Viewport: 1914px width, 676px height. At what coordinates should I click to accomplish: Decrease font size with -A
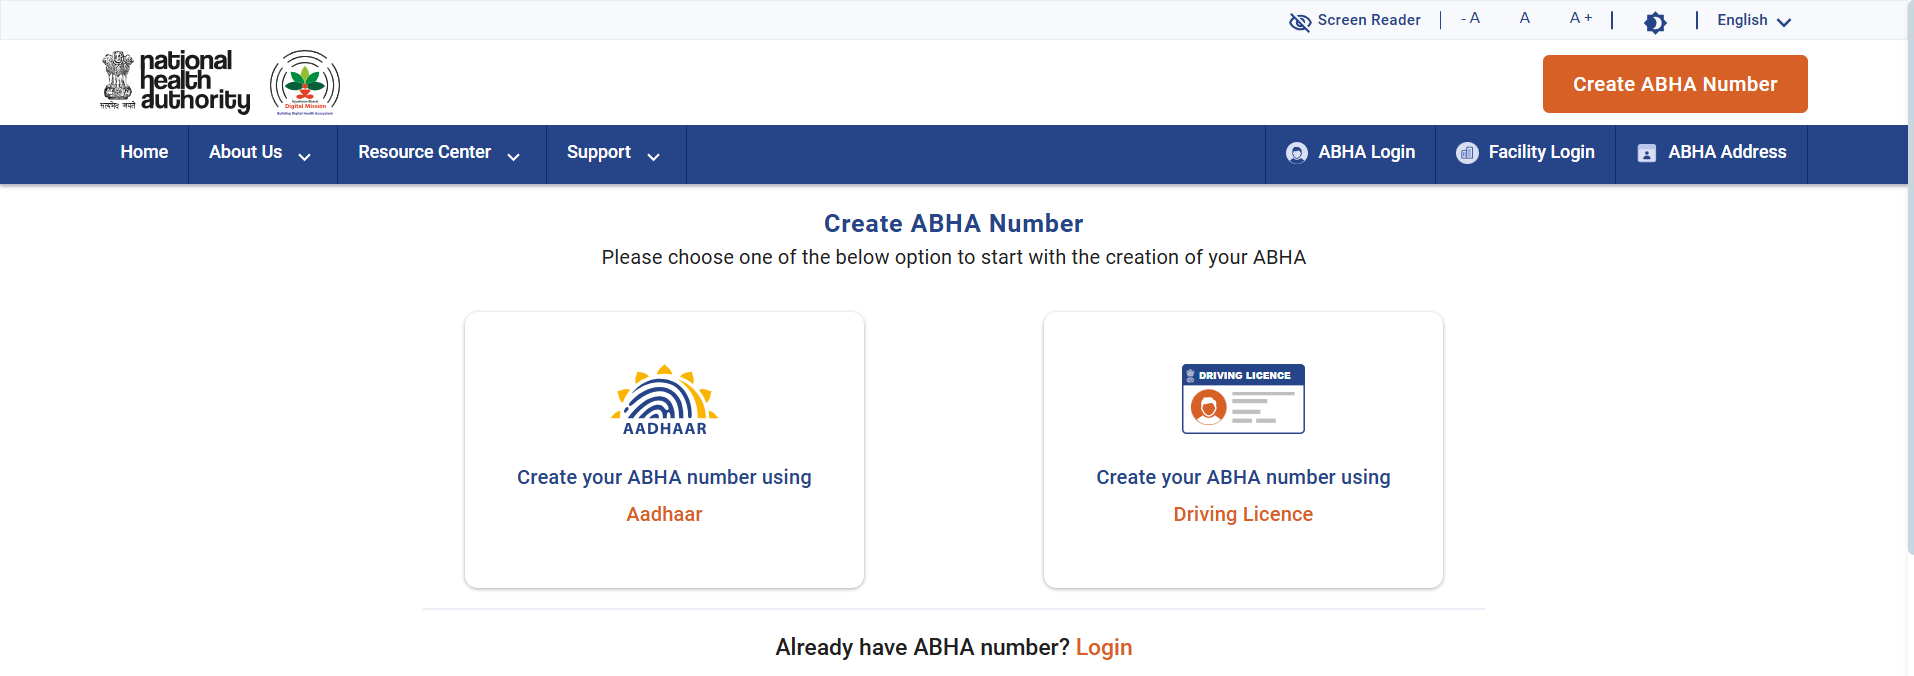pos(1470,19)
